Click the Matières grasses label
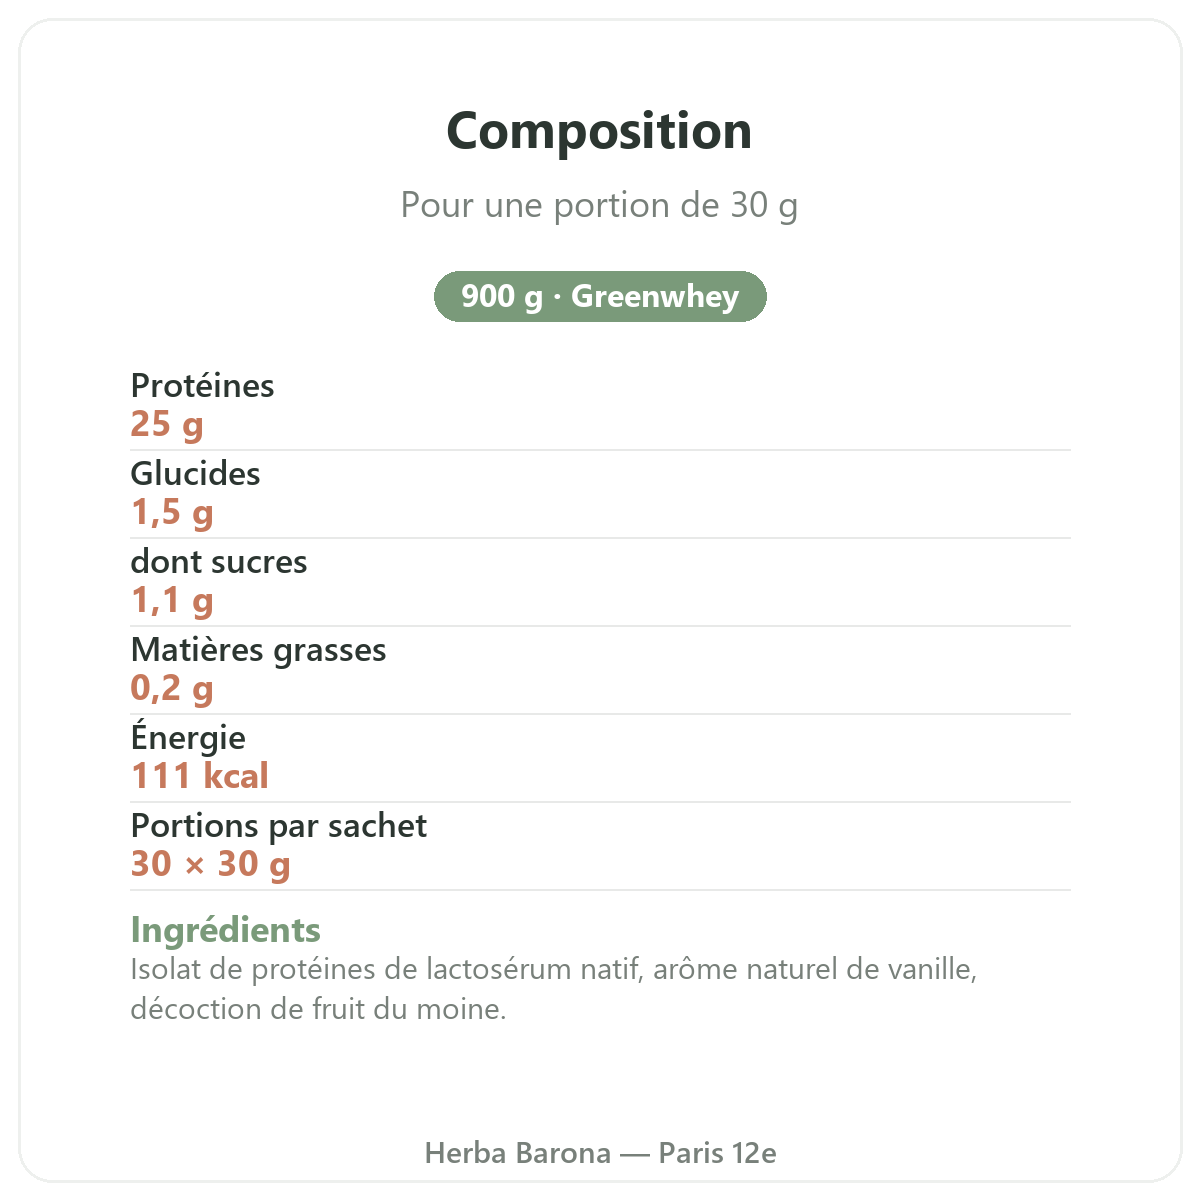 [x=258, y=650]
